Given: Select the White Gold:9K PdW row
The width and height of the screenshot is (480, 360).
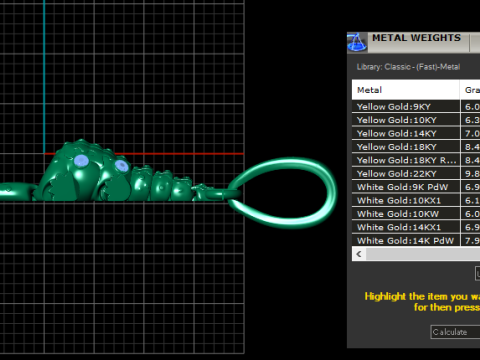Looking at the screenshot, I should point(416,187).
